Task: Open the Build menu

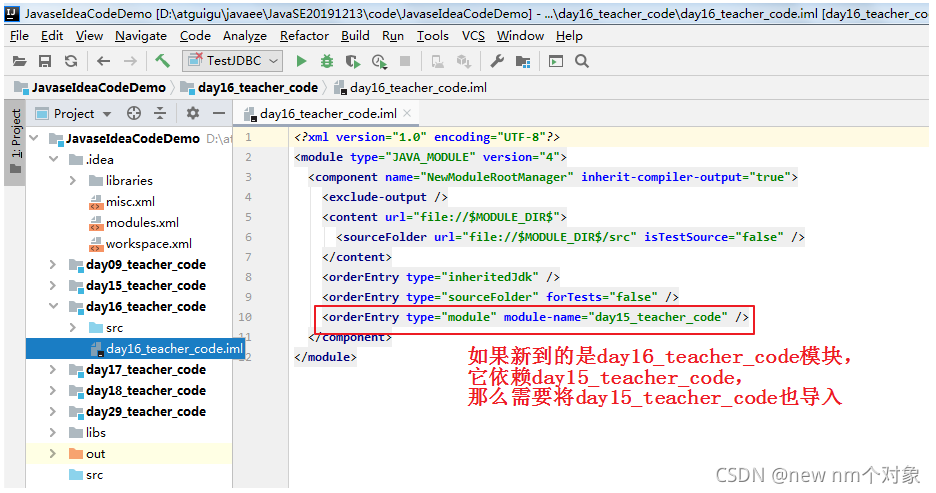Action: (x=355, y=36)
